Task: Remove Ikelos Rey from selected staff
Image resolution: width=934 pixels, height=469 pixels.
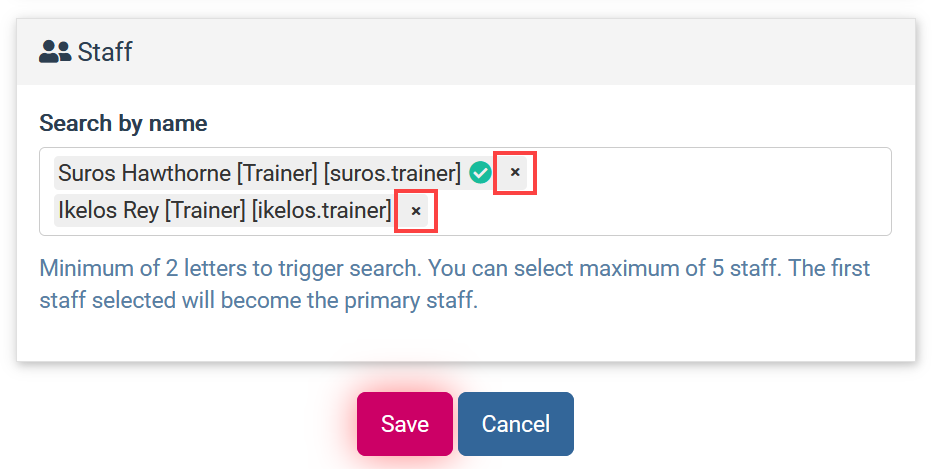Action: (x=416, y=211)
